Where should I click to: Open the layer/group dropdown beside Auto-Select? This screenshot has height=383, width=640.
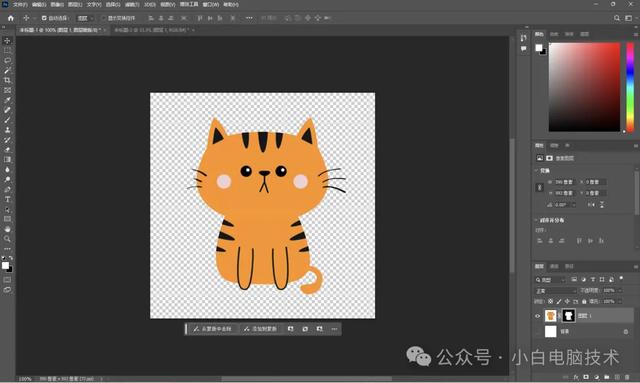[85, 18]
